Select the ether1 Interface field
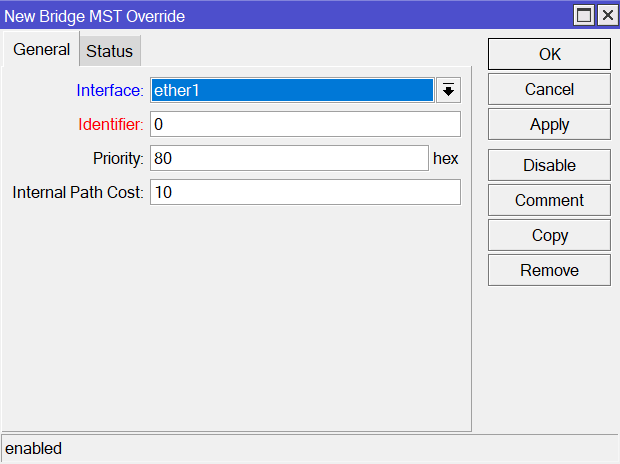 [293, 90]
